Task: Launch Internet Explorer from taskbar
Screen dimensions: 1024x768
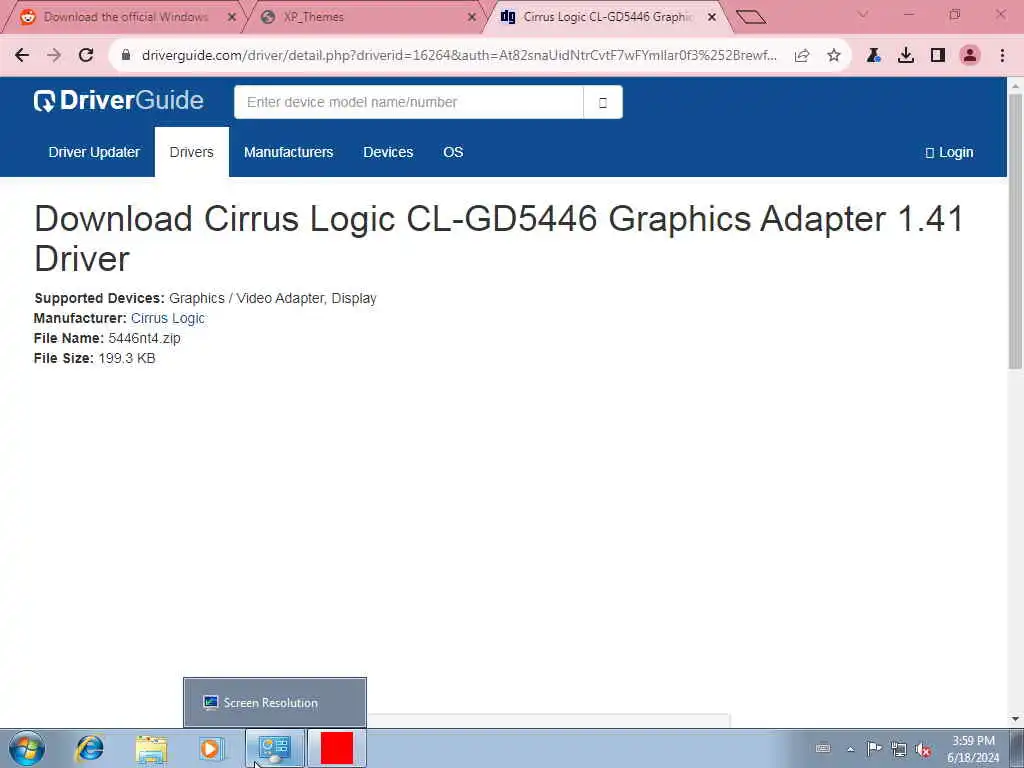Action: (x=89, y=748)
